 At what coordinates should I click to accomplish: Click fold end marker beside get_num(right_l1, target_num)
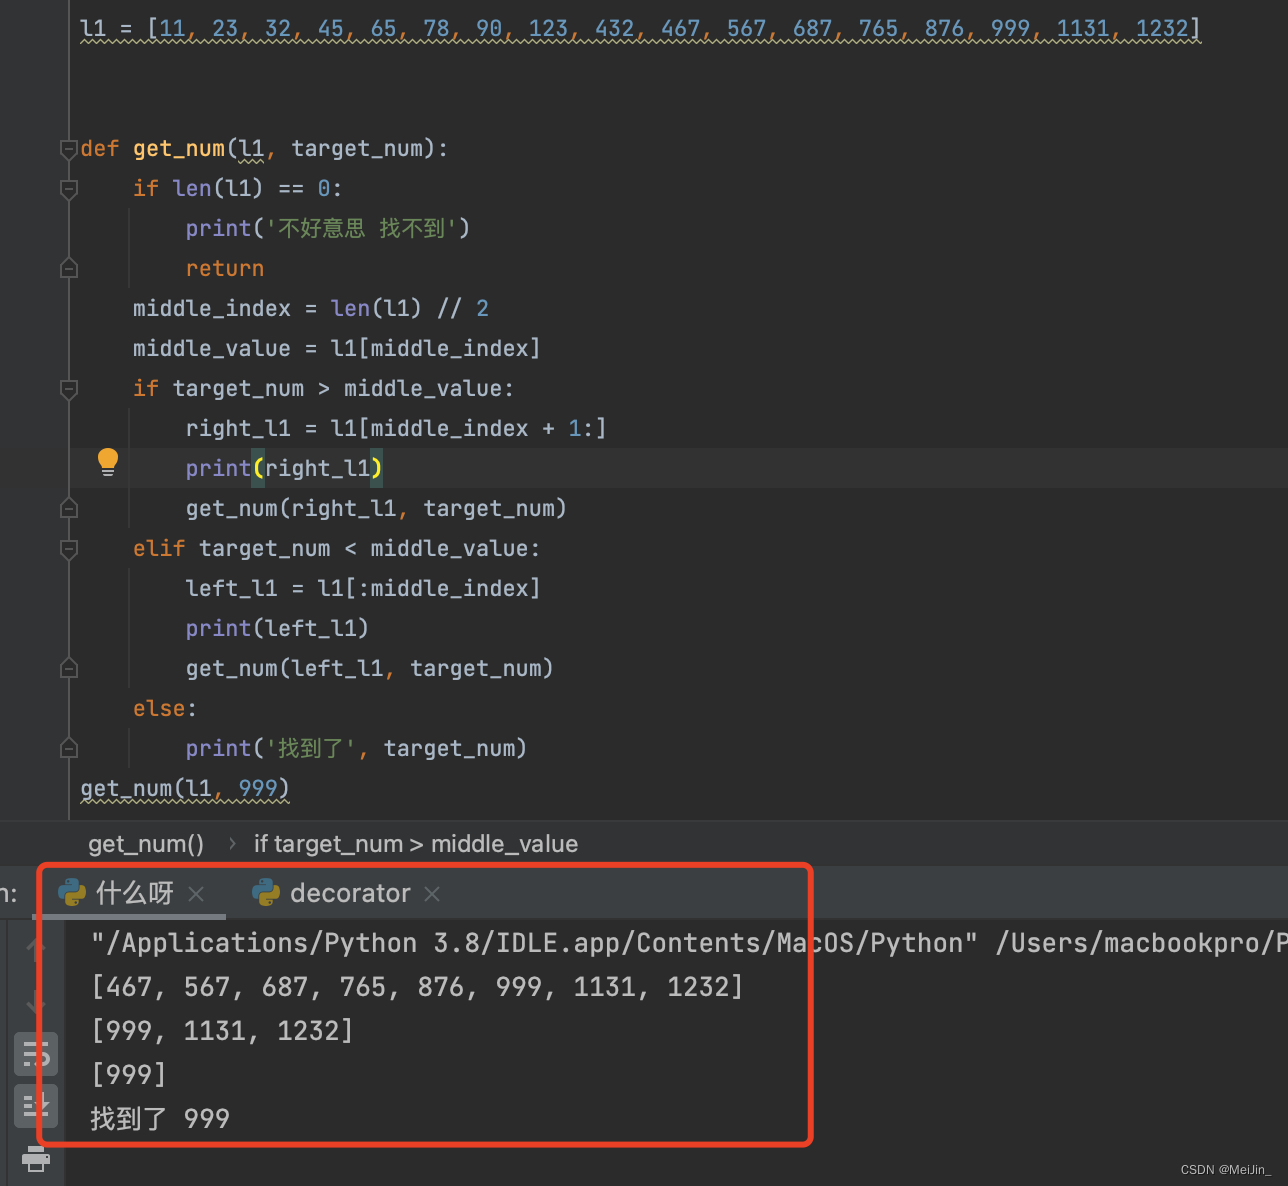69,508
